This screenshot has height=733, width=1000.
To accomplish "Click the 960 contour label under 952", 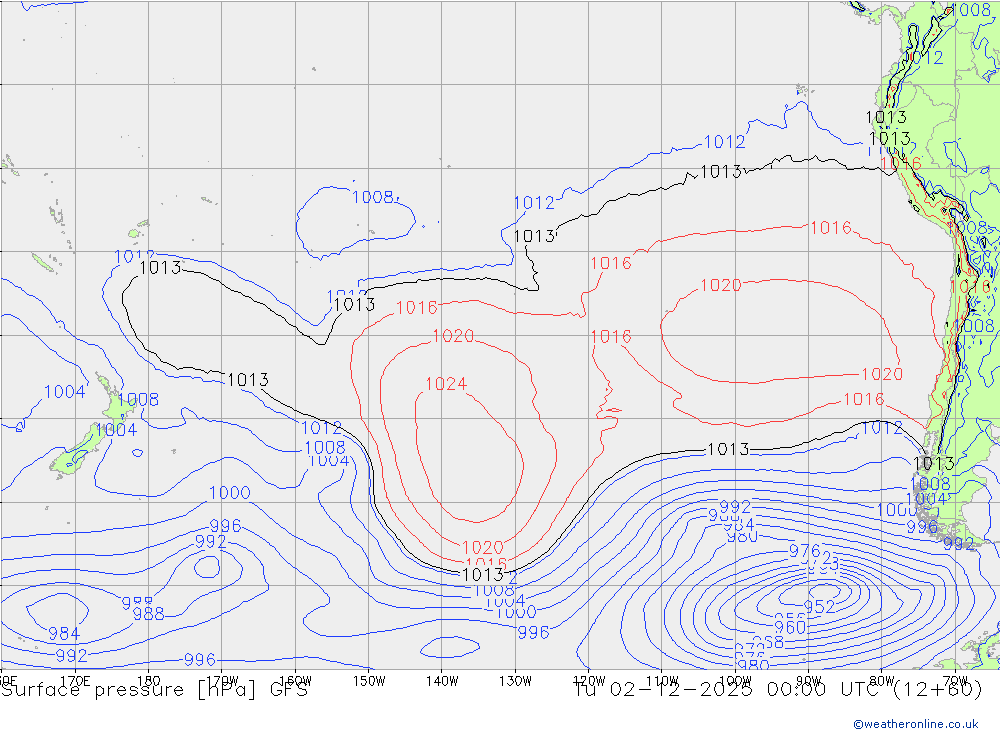I will coord(790,627).
